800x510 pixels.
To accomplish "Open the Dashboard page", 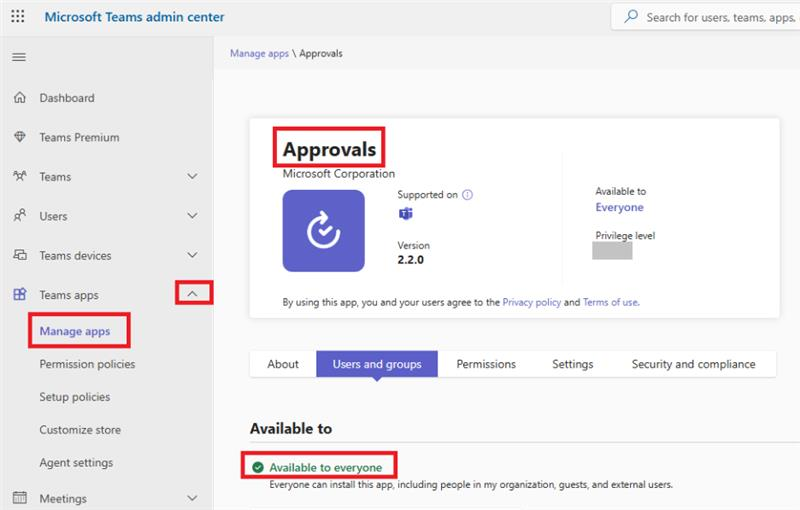I will click(67, 98).
